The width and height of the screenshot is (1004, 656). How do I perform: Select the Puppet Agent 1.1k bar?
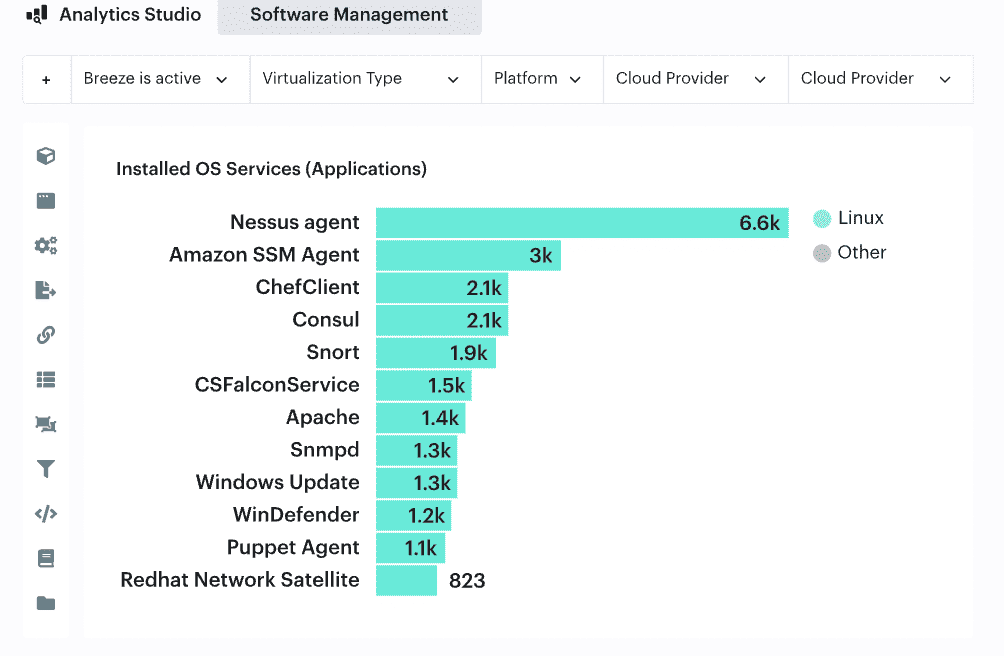(x=410, y=548)
